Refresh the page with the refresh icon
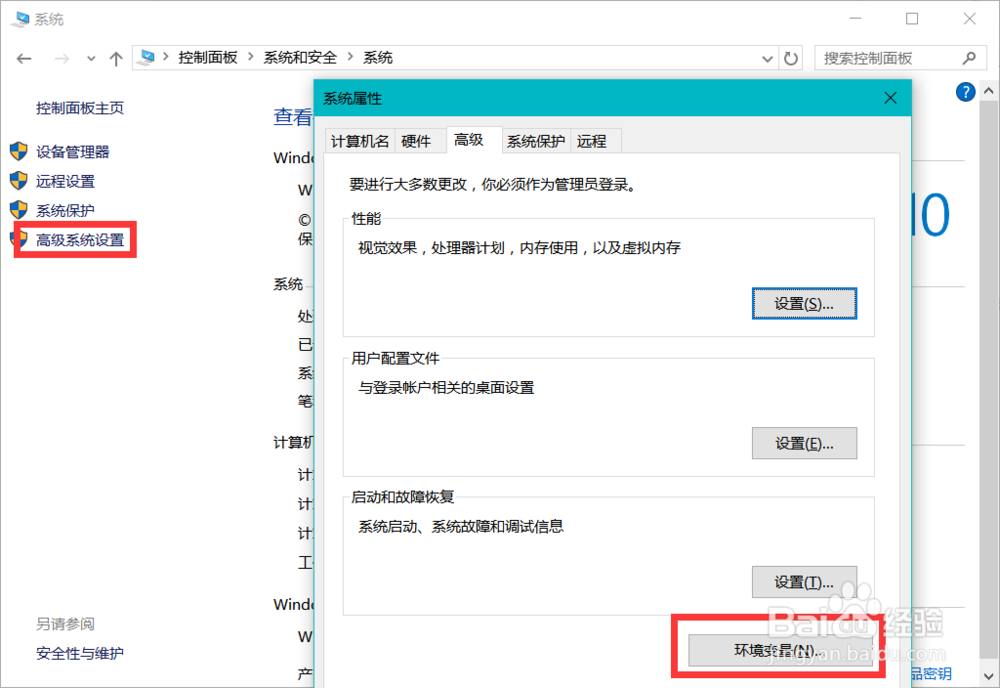This screenshot has width=1000, height=688. tap(790, 58)
